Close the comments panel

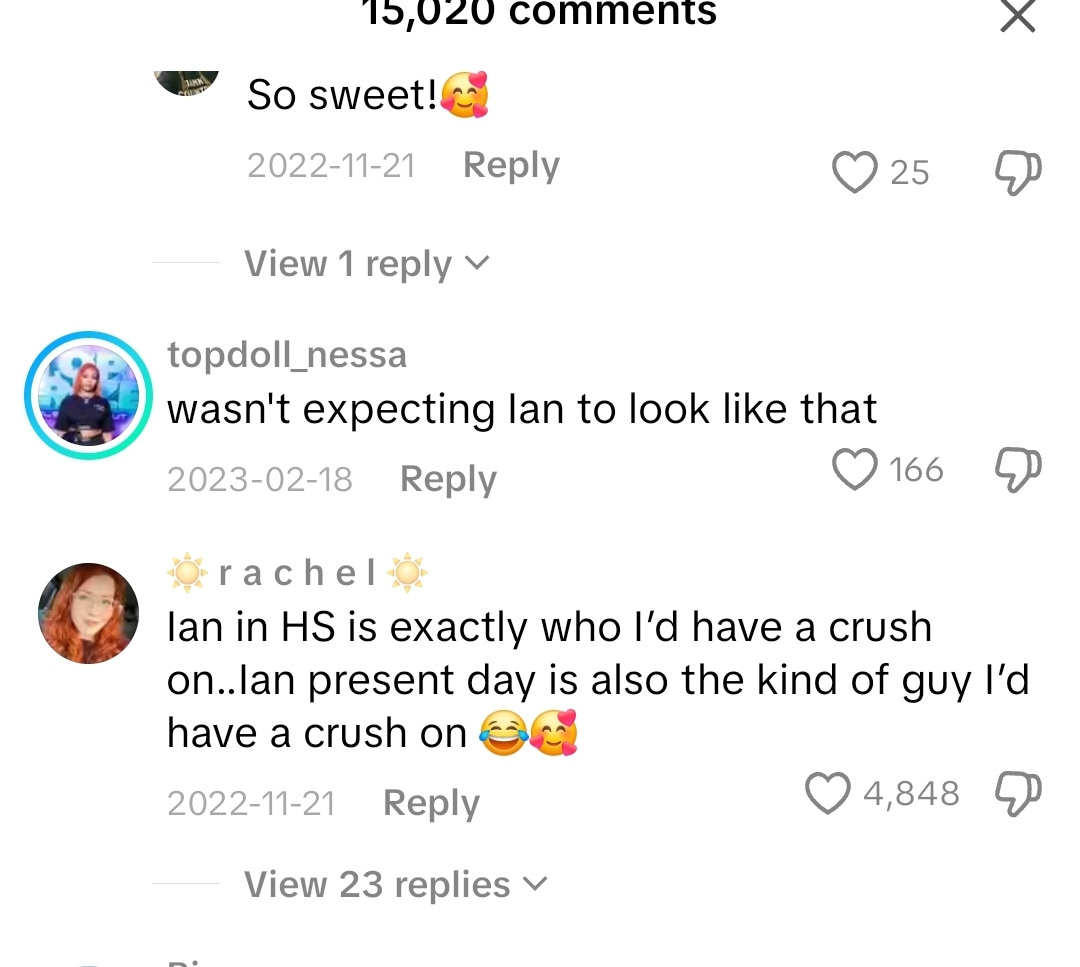pyautogui.click(x=1017, y=15)
